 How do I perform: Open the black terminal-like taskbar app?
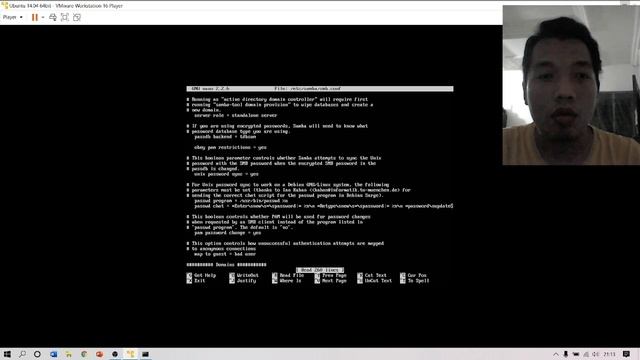pos(145,354)
